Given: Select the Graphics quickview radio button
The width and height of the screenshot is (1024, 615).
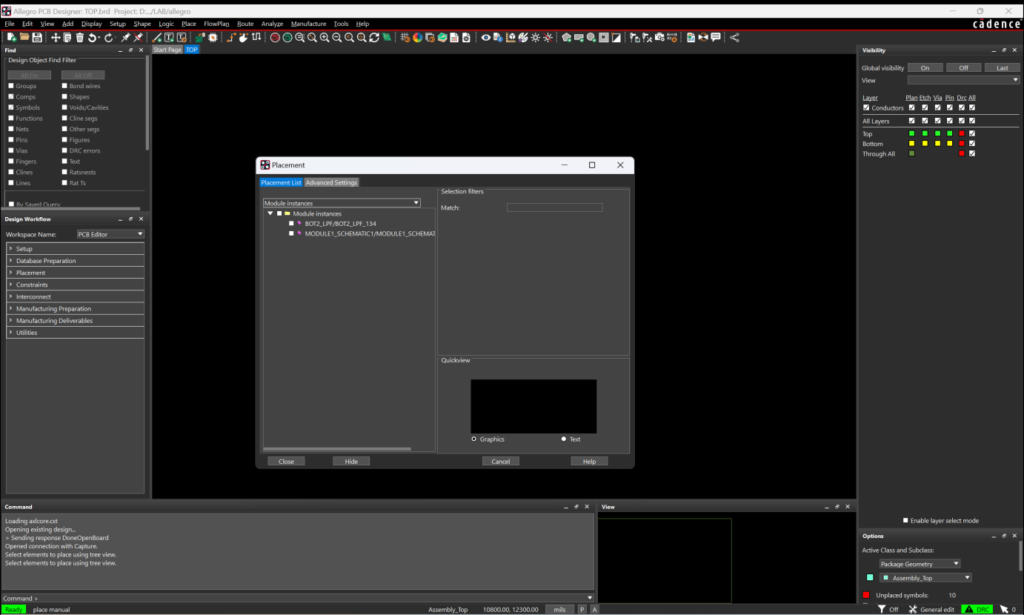Looking at the screenshot, I should tap(474, 439).
